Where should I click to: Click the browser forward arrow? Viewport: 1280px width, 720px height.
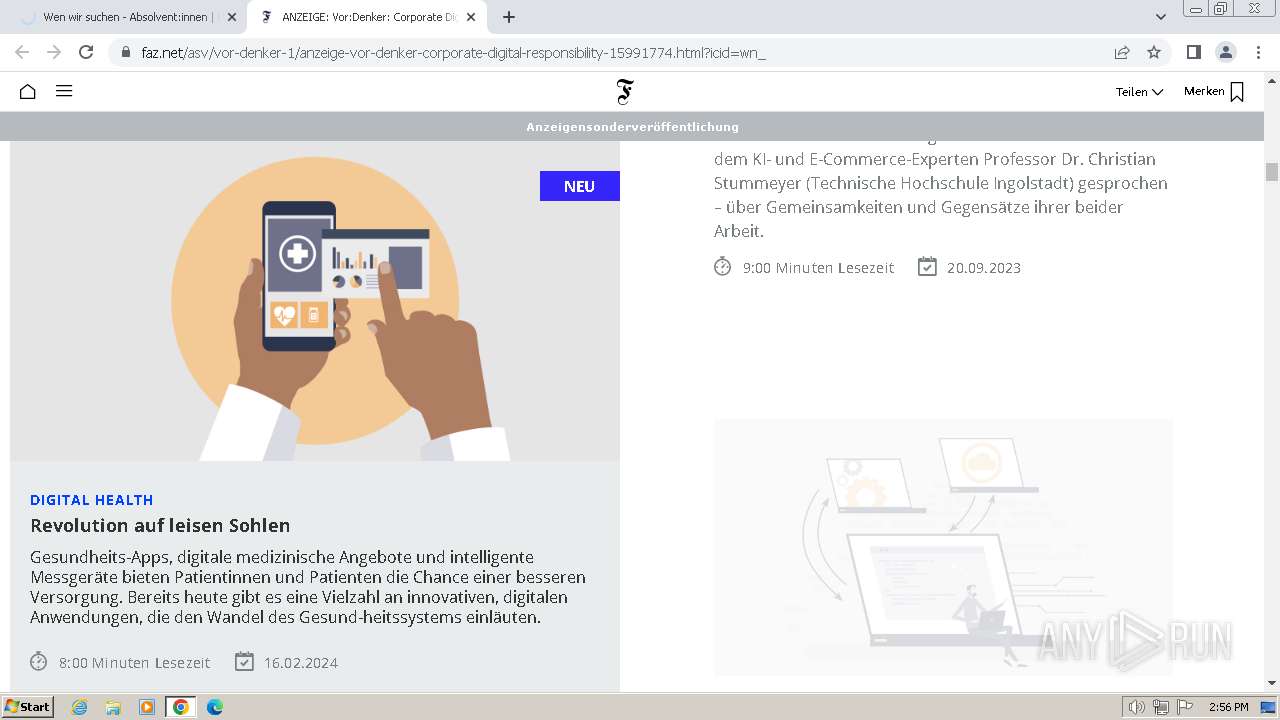pyautogui.click(x=54, y=52)
